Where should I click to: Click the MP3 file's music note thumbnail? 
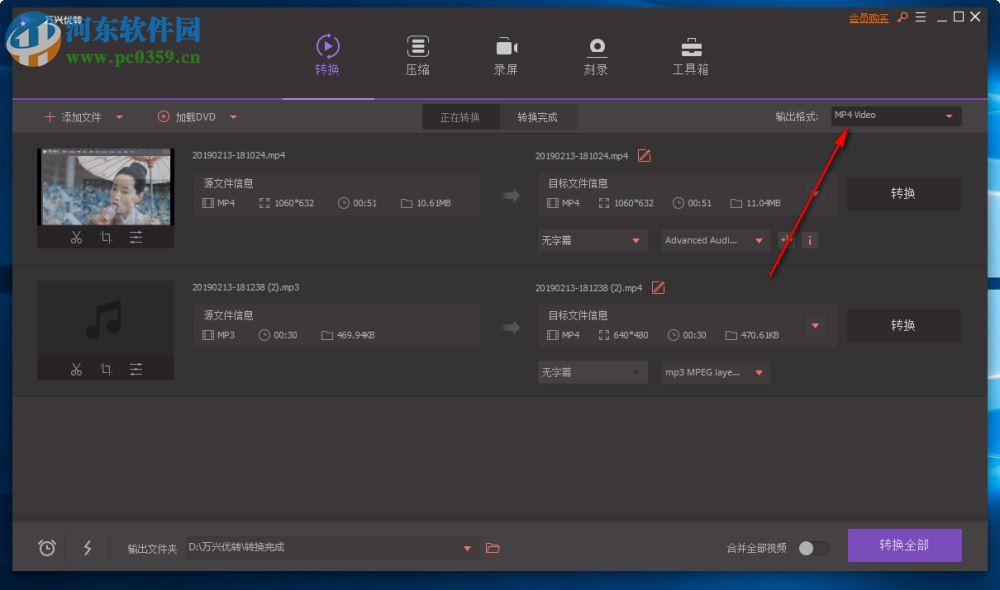click(x=106, y=320)
